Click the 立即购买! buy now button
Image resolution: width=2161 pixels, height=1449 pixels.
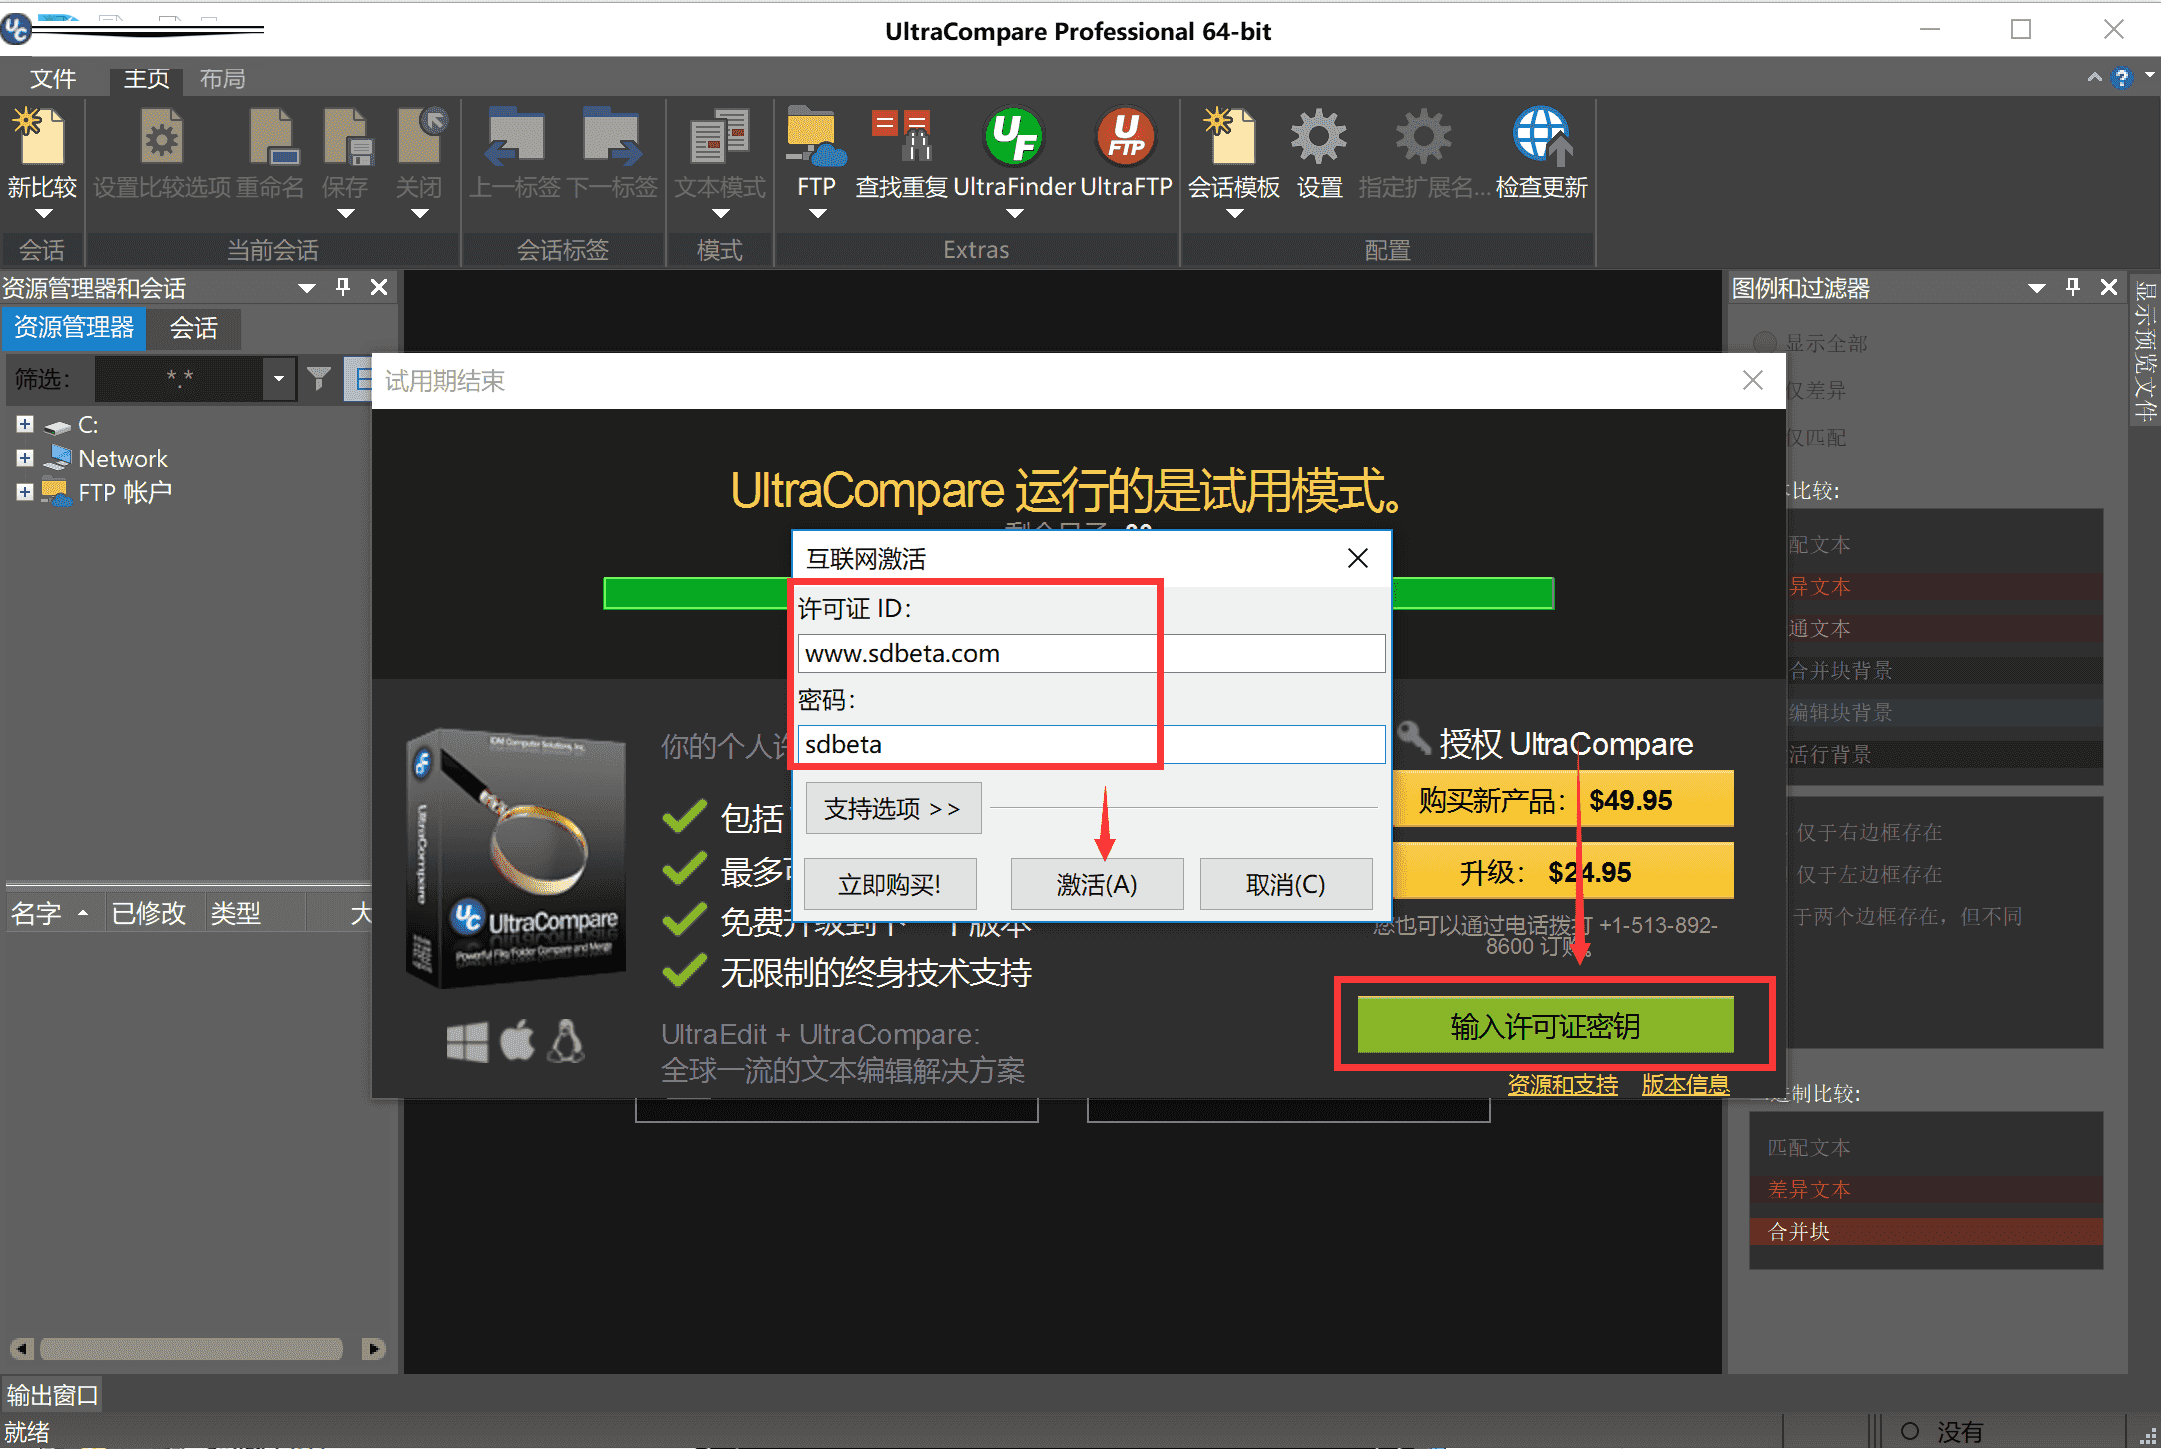click(x=889, y=884)
